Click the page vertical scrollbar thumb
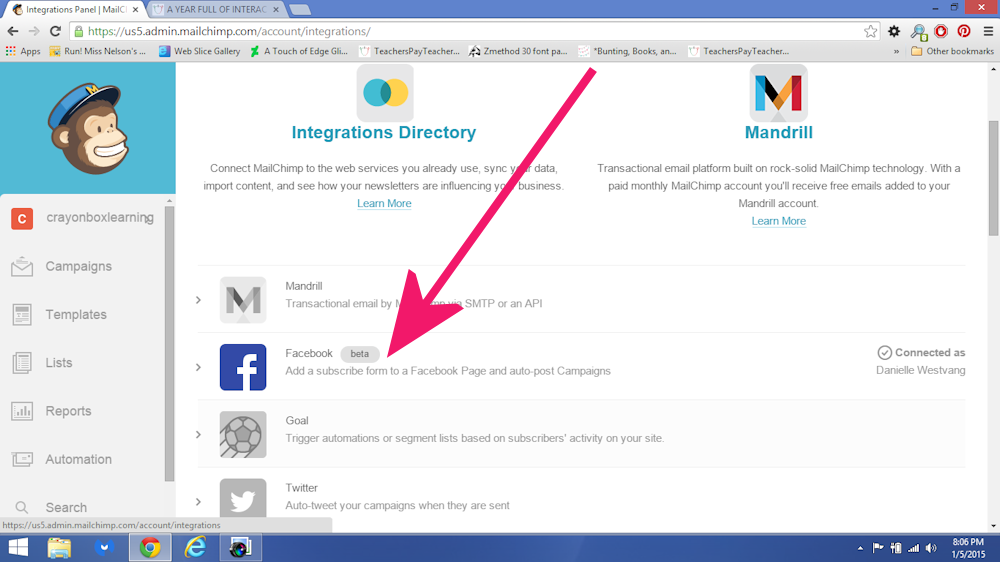Image resolution: width=1000 pixels, height=562 pixels. coord(994,179)
